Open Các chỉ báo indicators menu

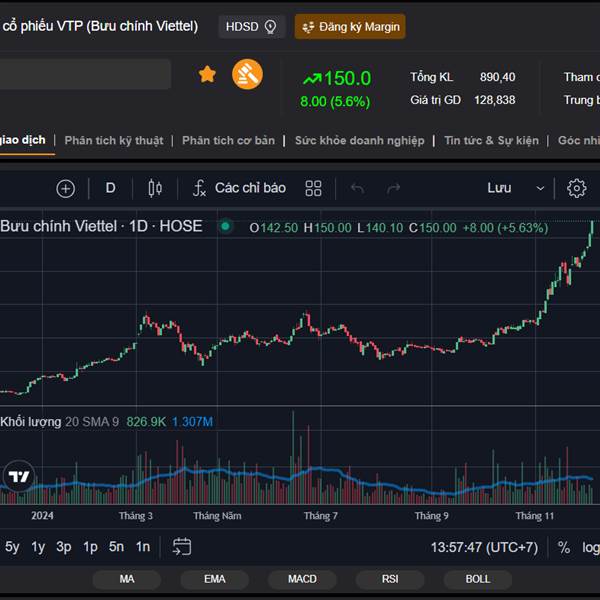pos(240,188)
